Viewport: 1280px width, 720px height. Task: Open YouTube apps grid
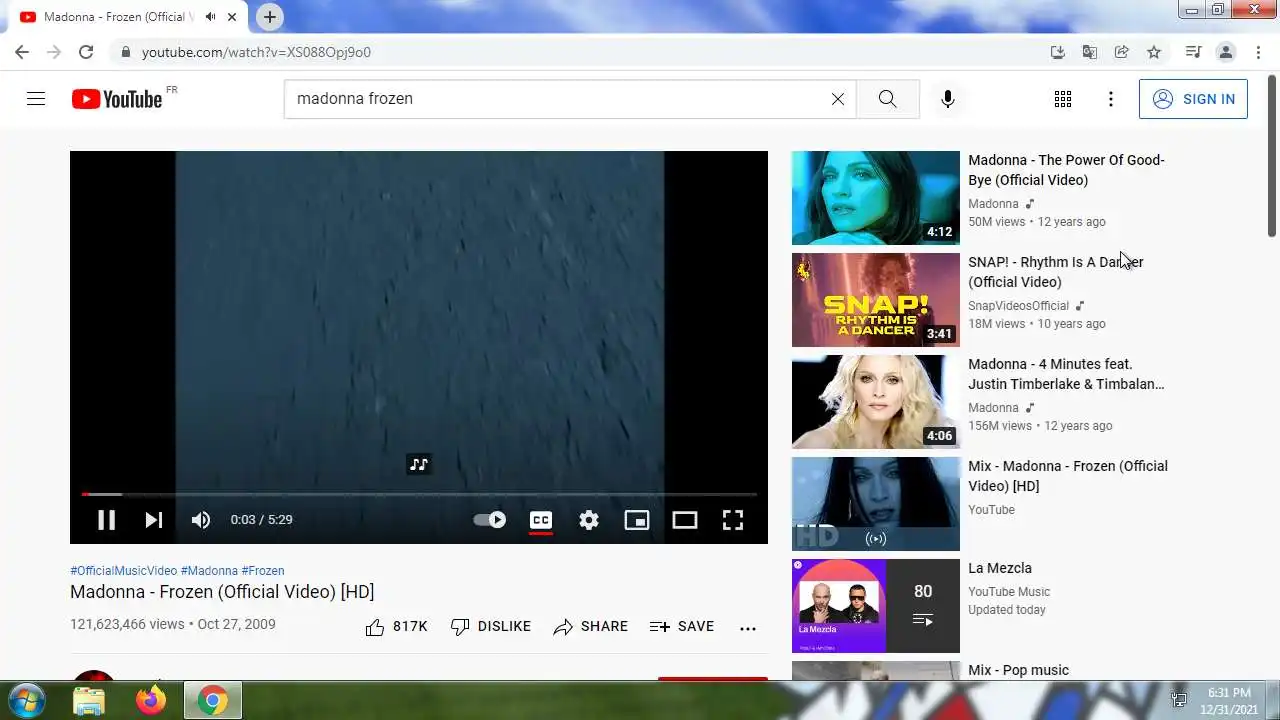click(1063, 99)
